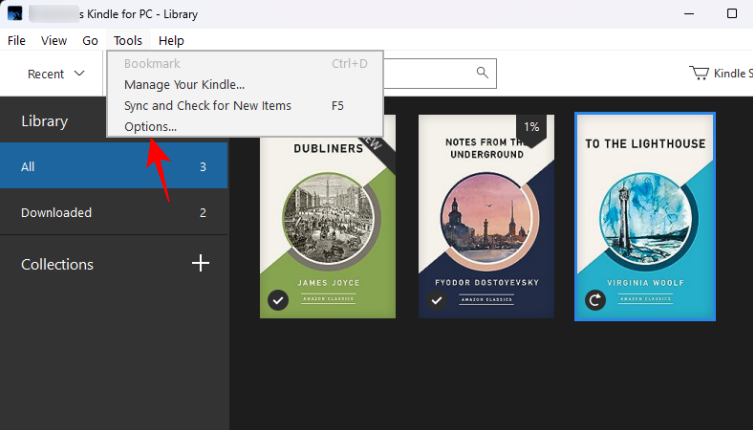This screenshot has height=430, width=753.
Task: Click Sync and Check for New Items
Action: pyautogui.click(x=207, y=105)
